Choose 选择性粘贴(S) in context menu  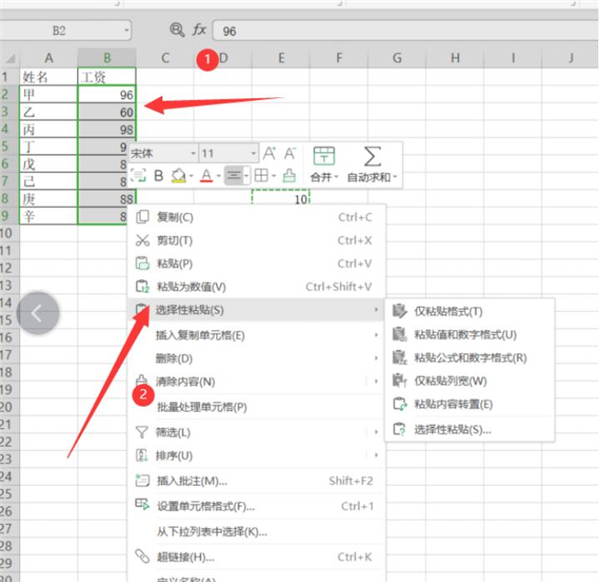(256, 310)
